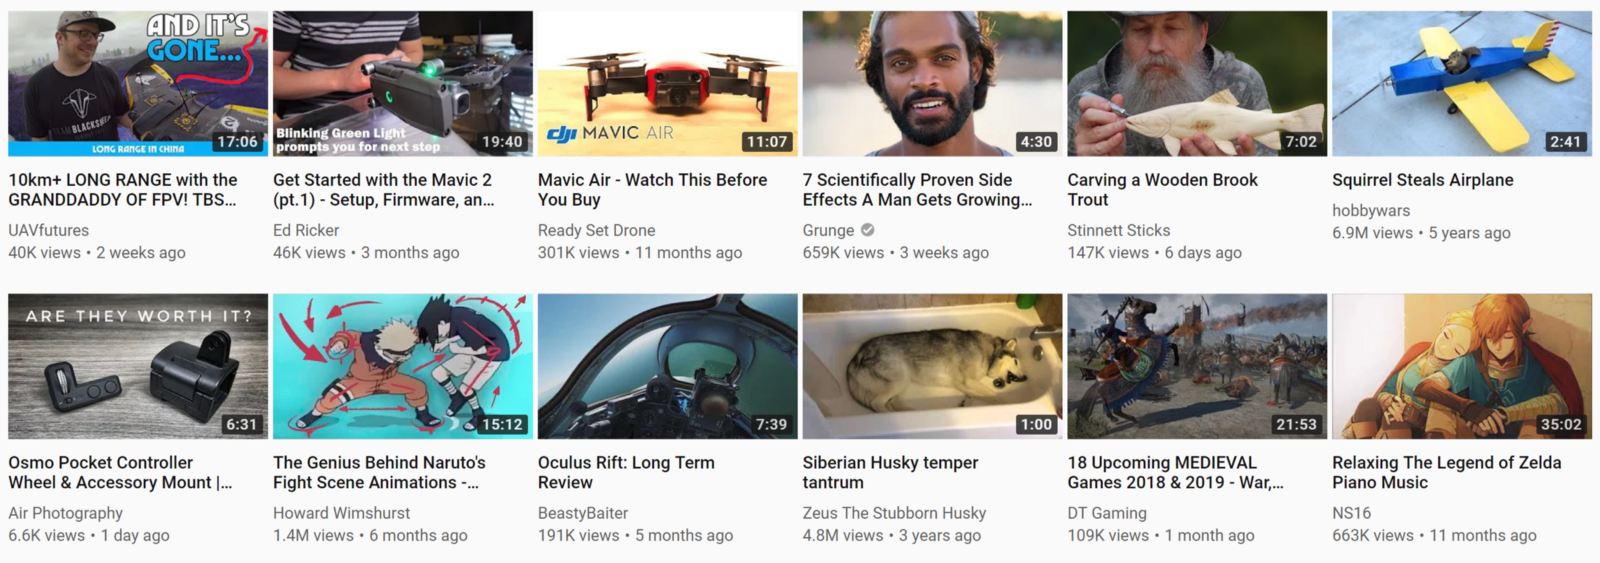Open the Osmo Pocket controller thumbnail
The image size is (1600, 563).
pos(138,366)
